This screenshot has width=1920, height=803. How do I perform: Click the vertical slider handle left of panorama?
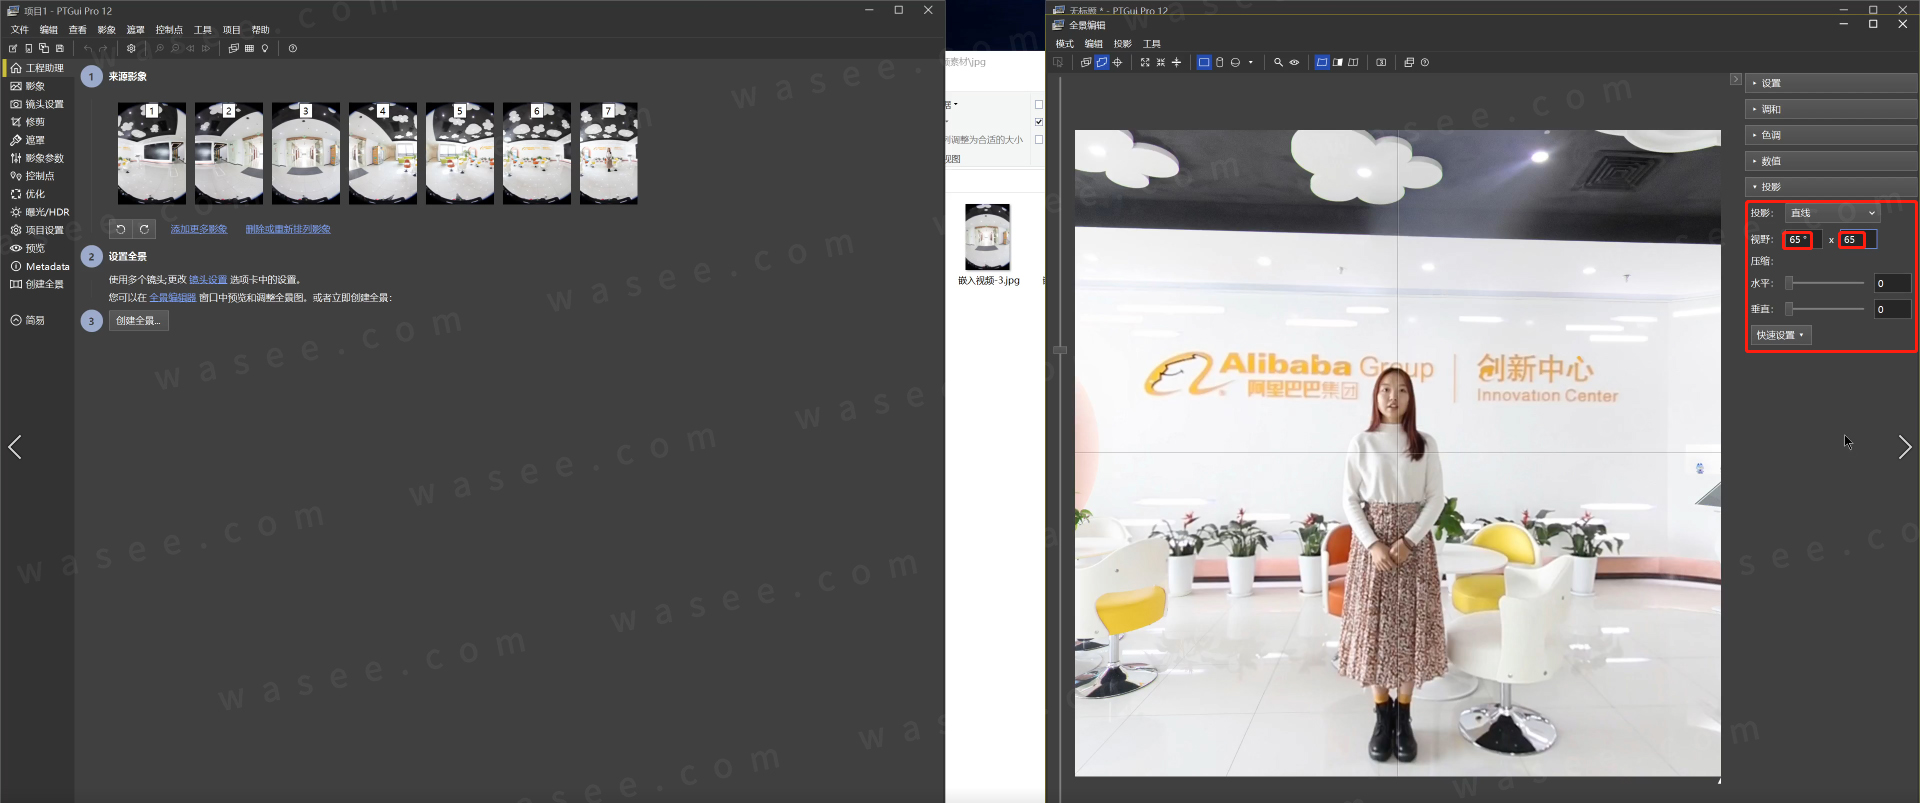pyautogui.click(x=1060, y=350)
